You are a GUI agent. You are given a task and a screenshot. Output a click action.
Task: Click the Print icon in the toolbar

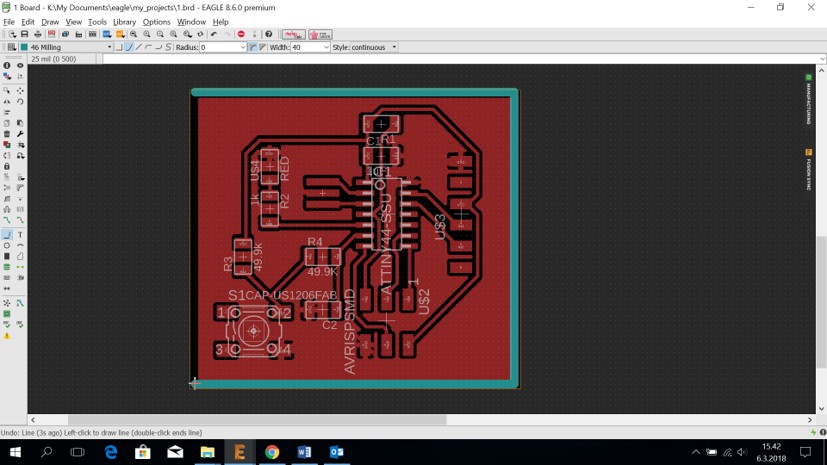37,34
